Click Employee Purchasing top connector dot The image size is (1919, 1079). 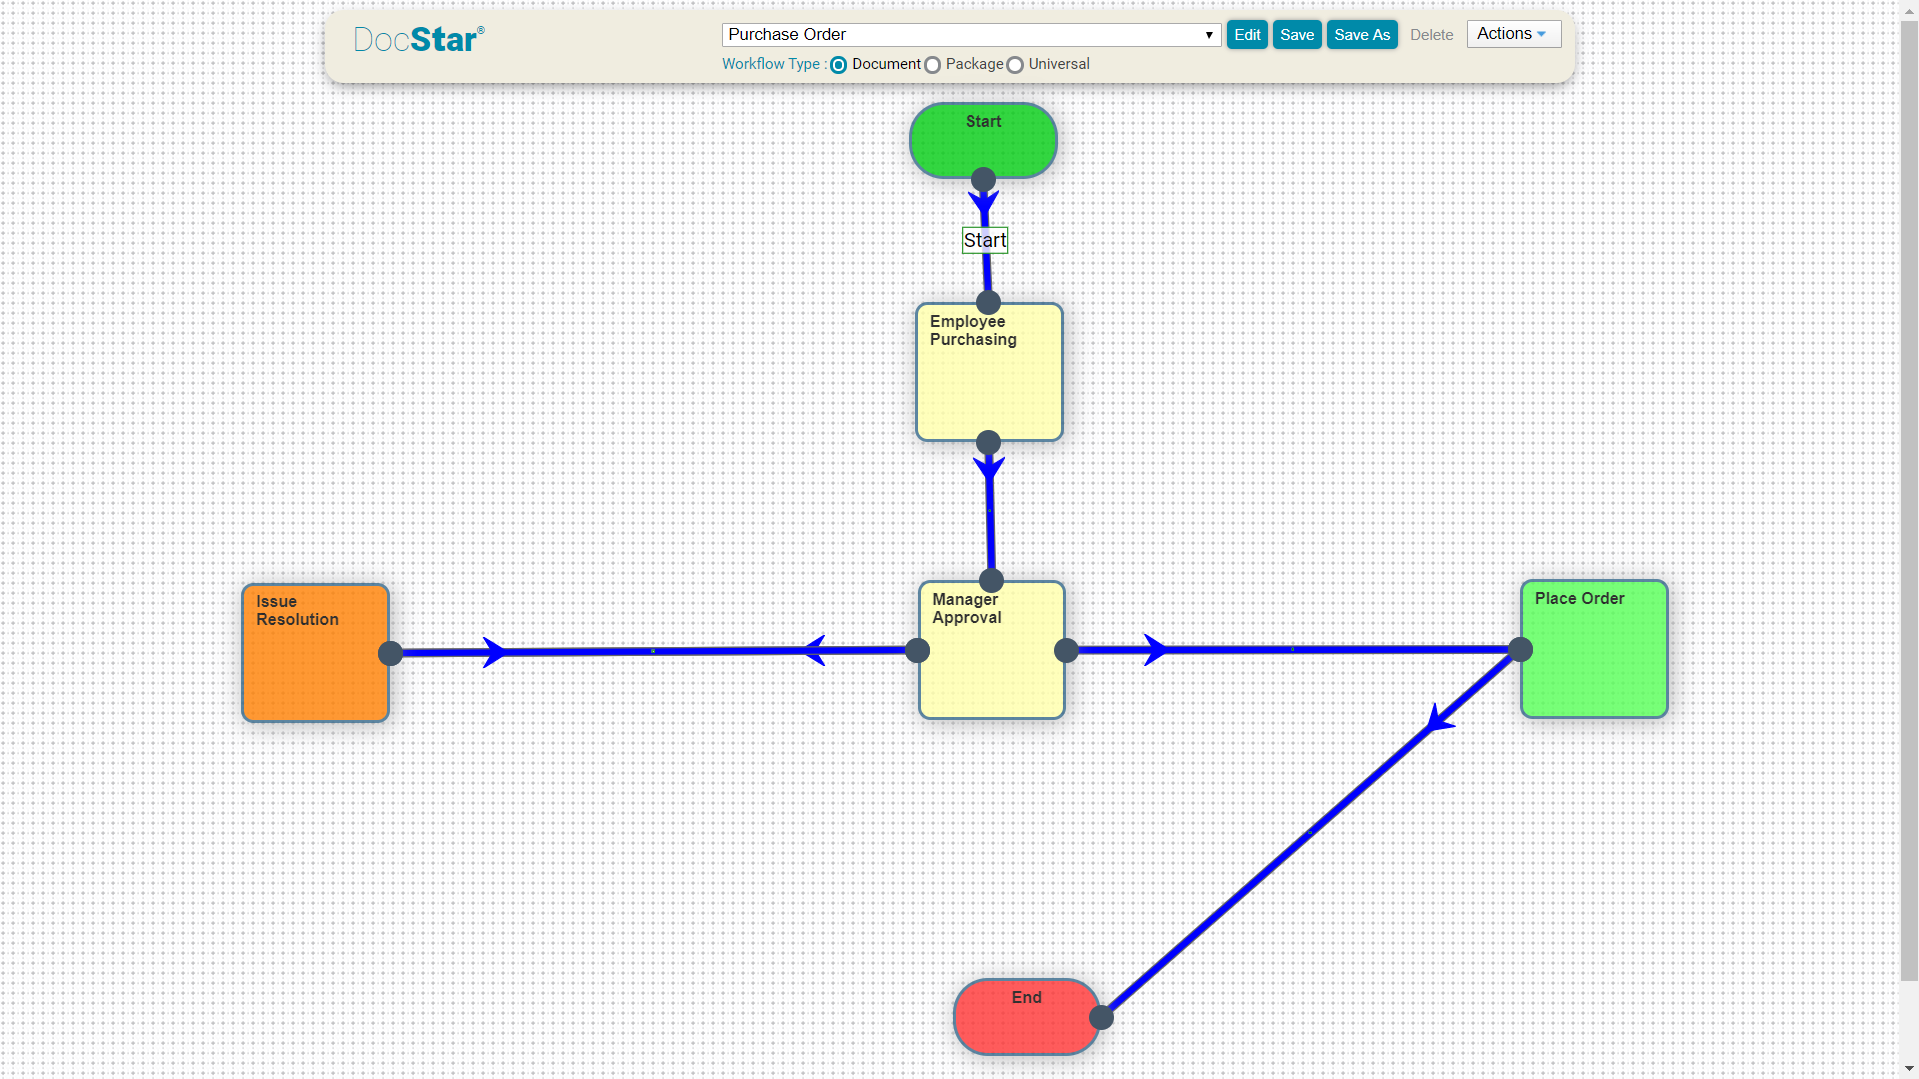pos(988,303)
